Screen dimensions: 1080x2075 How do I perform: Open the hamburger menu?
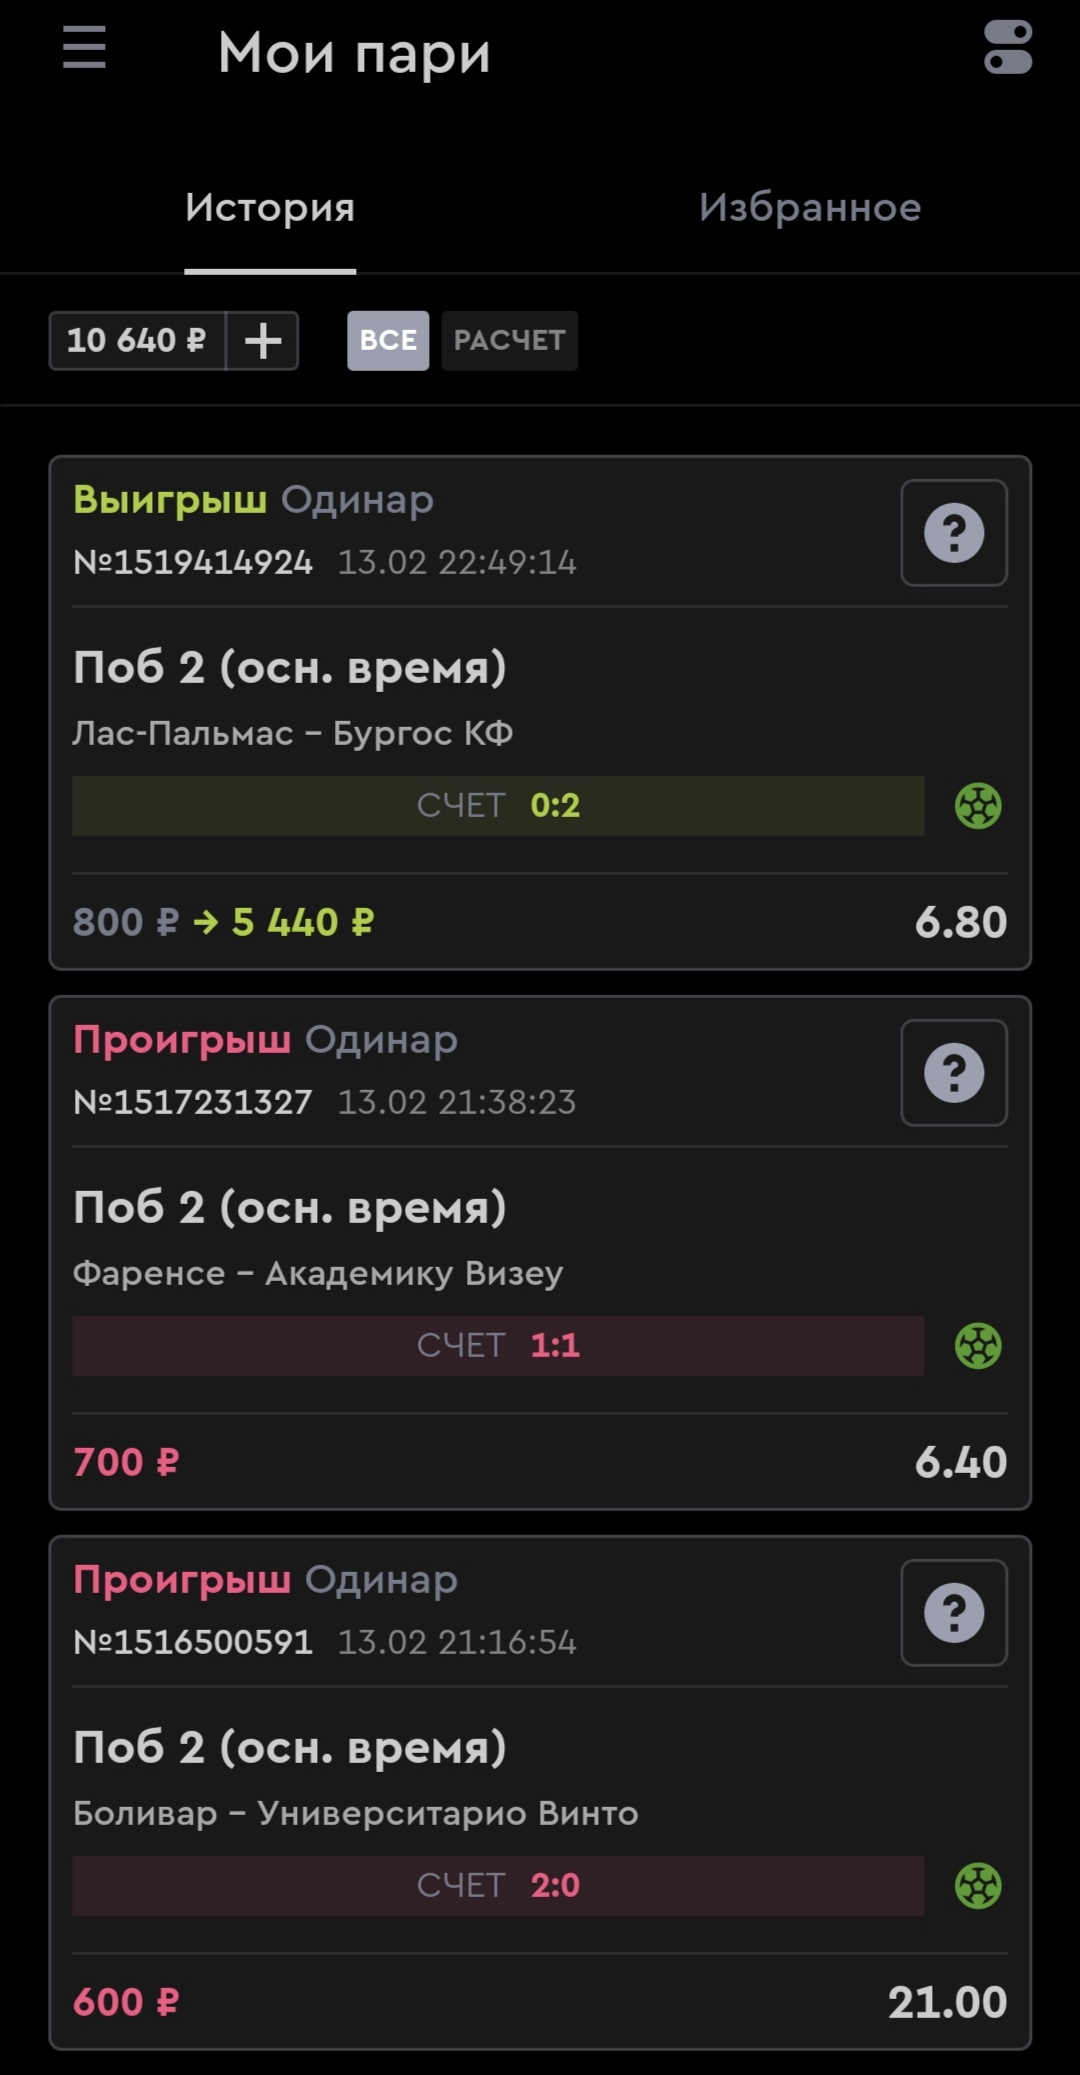(x=84, y=48)
